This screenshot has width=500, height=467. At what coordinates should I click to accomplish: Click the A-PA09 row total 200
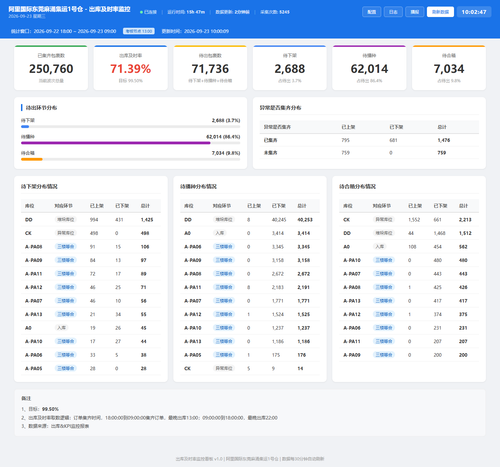463,355
